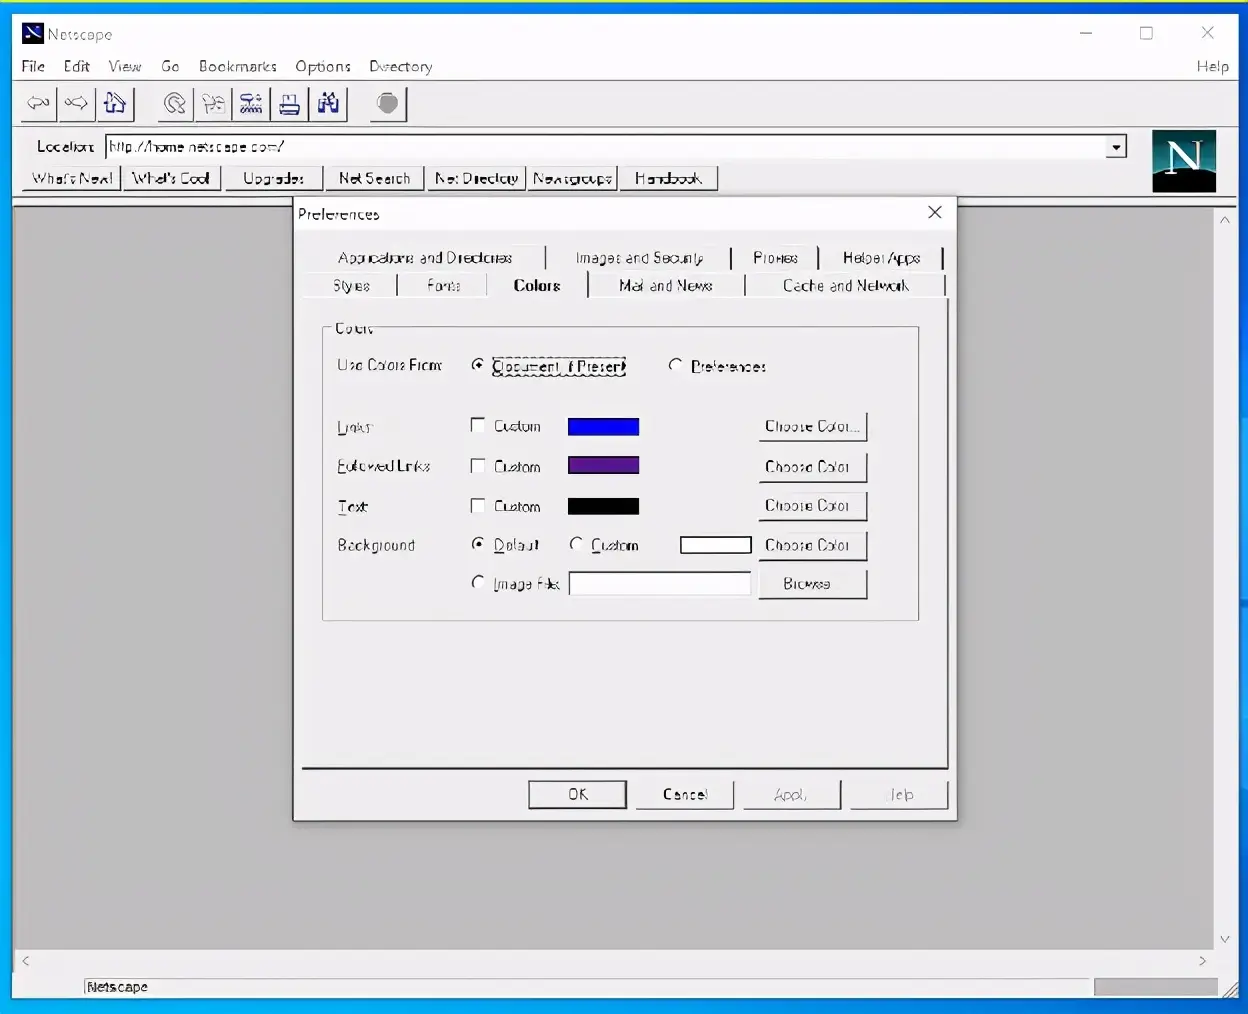The height and width of the screenshot is (1014, 1248).
Task: Open the Location URL dropdown arrow
Action: pyautogui.click(x=1116, y=147)
